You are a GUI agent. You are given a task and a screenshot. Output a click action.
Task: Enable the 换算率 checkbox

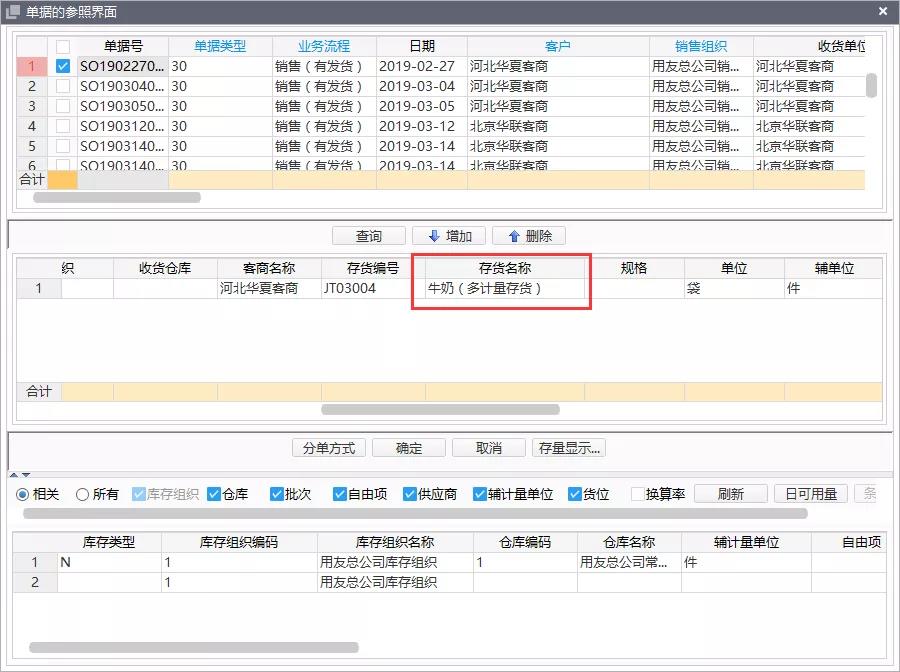point(638,494)
